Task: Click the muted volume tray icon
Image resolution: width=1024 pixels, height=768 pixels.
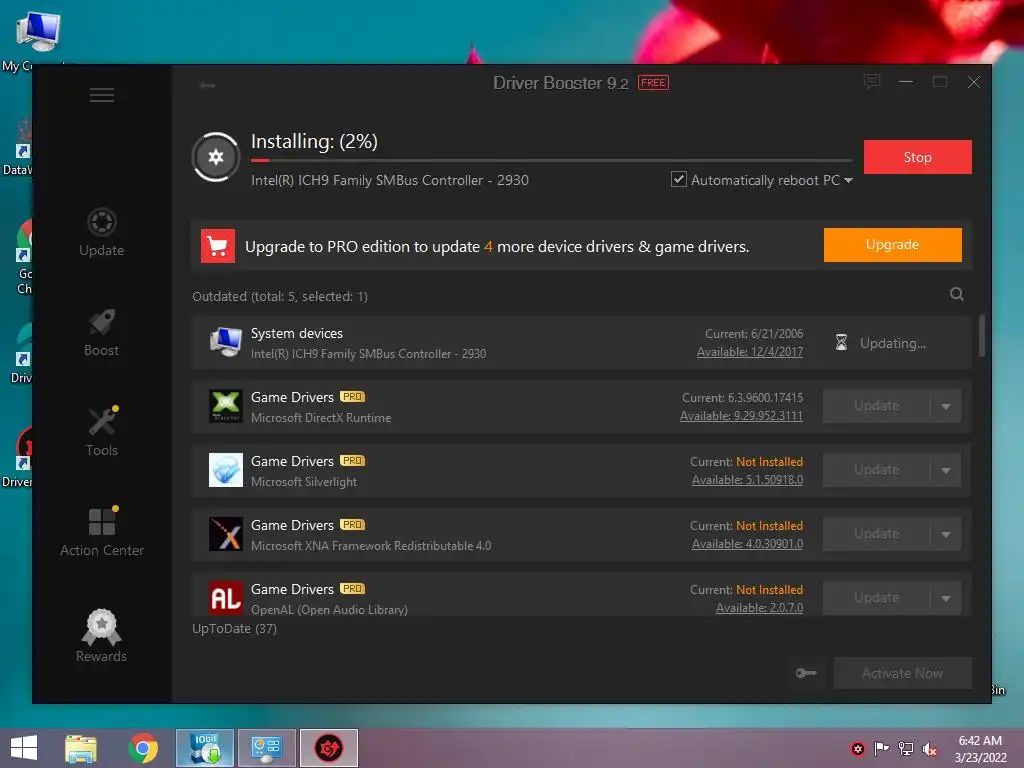Action: (930, 748)
